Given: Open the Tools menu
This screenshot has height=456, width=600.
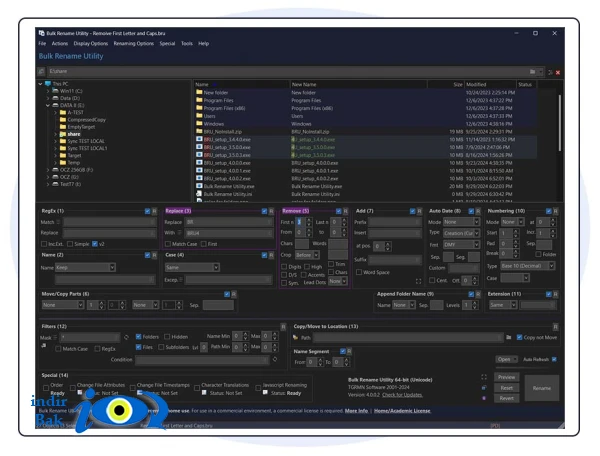Looking at the screenshot, I should 187,44.
